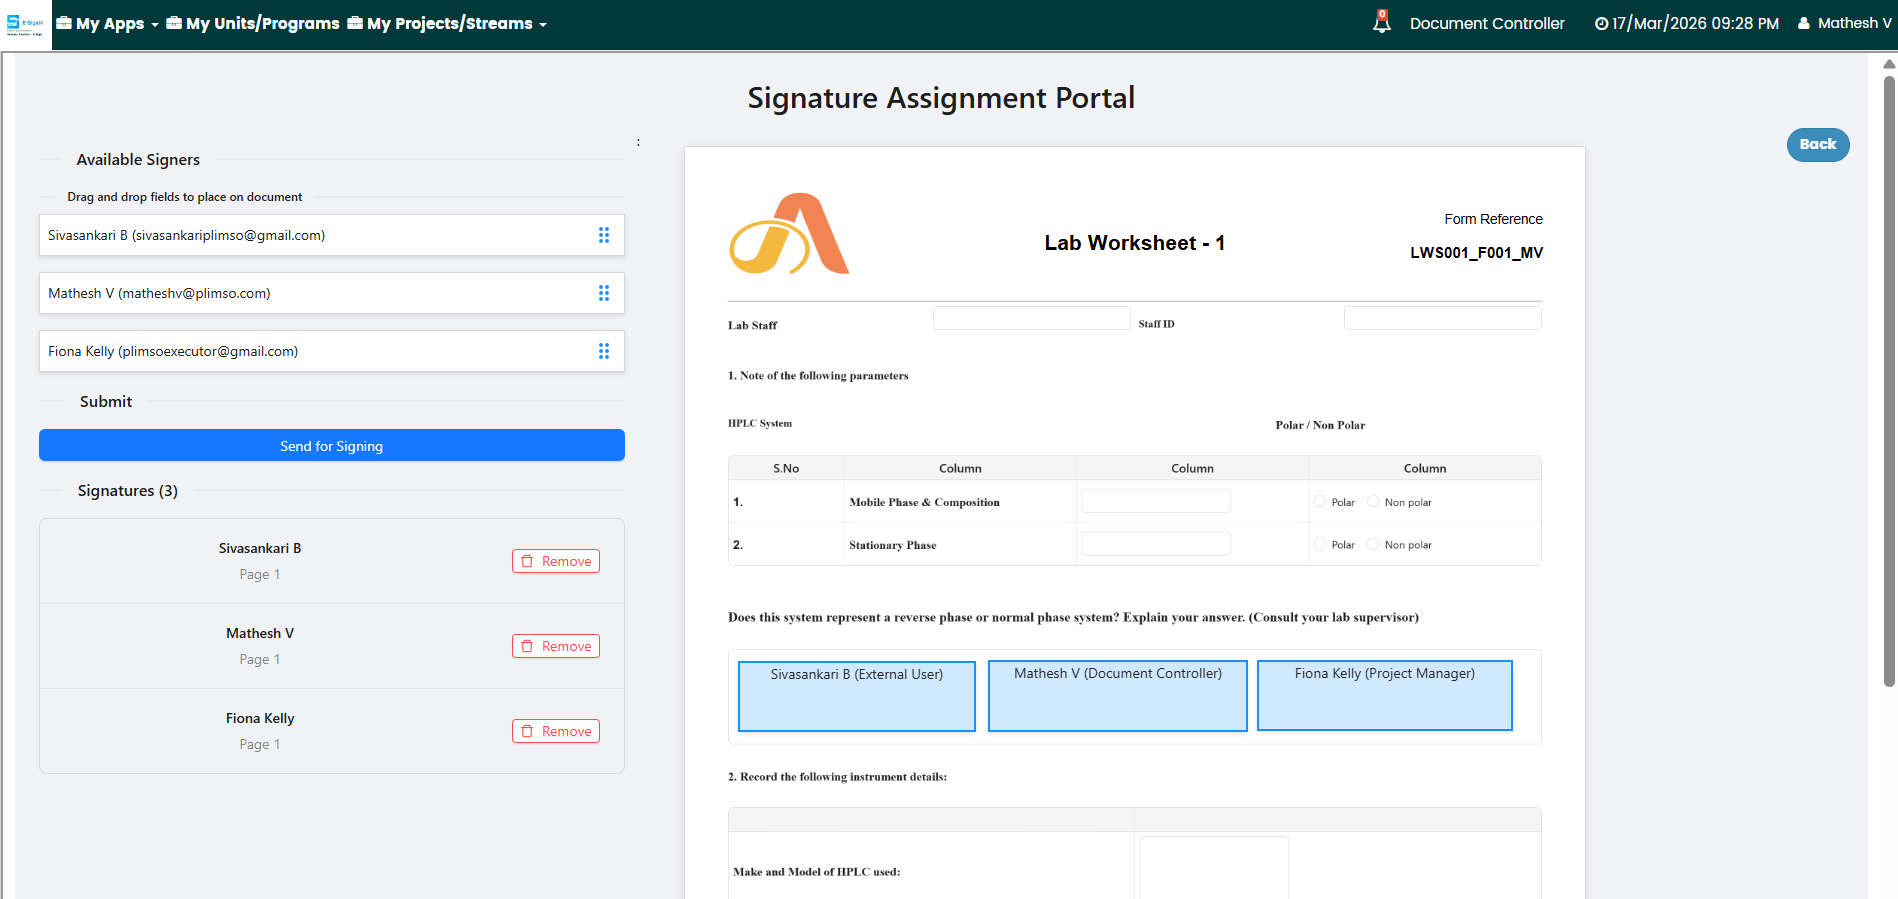Select Polar for Stationary Phase row
This screenshot has width=1898, height=899.
[x=1320, y=544]
